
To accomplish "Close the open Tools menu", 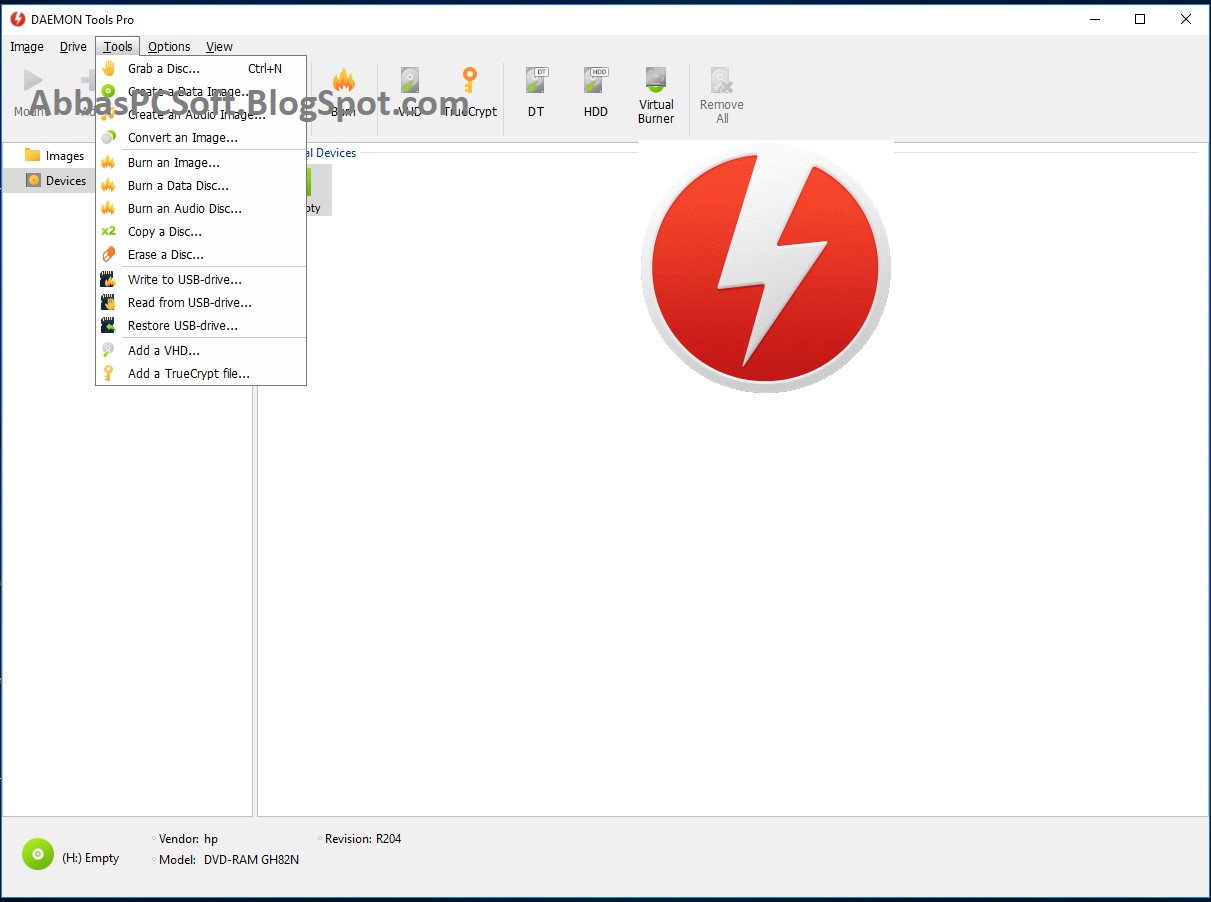I will 118,46.
